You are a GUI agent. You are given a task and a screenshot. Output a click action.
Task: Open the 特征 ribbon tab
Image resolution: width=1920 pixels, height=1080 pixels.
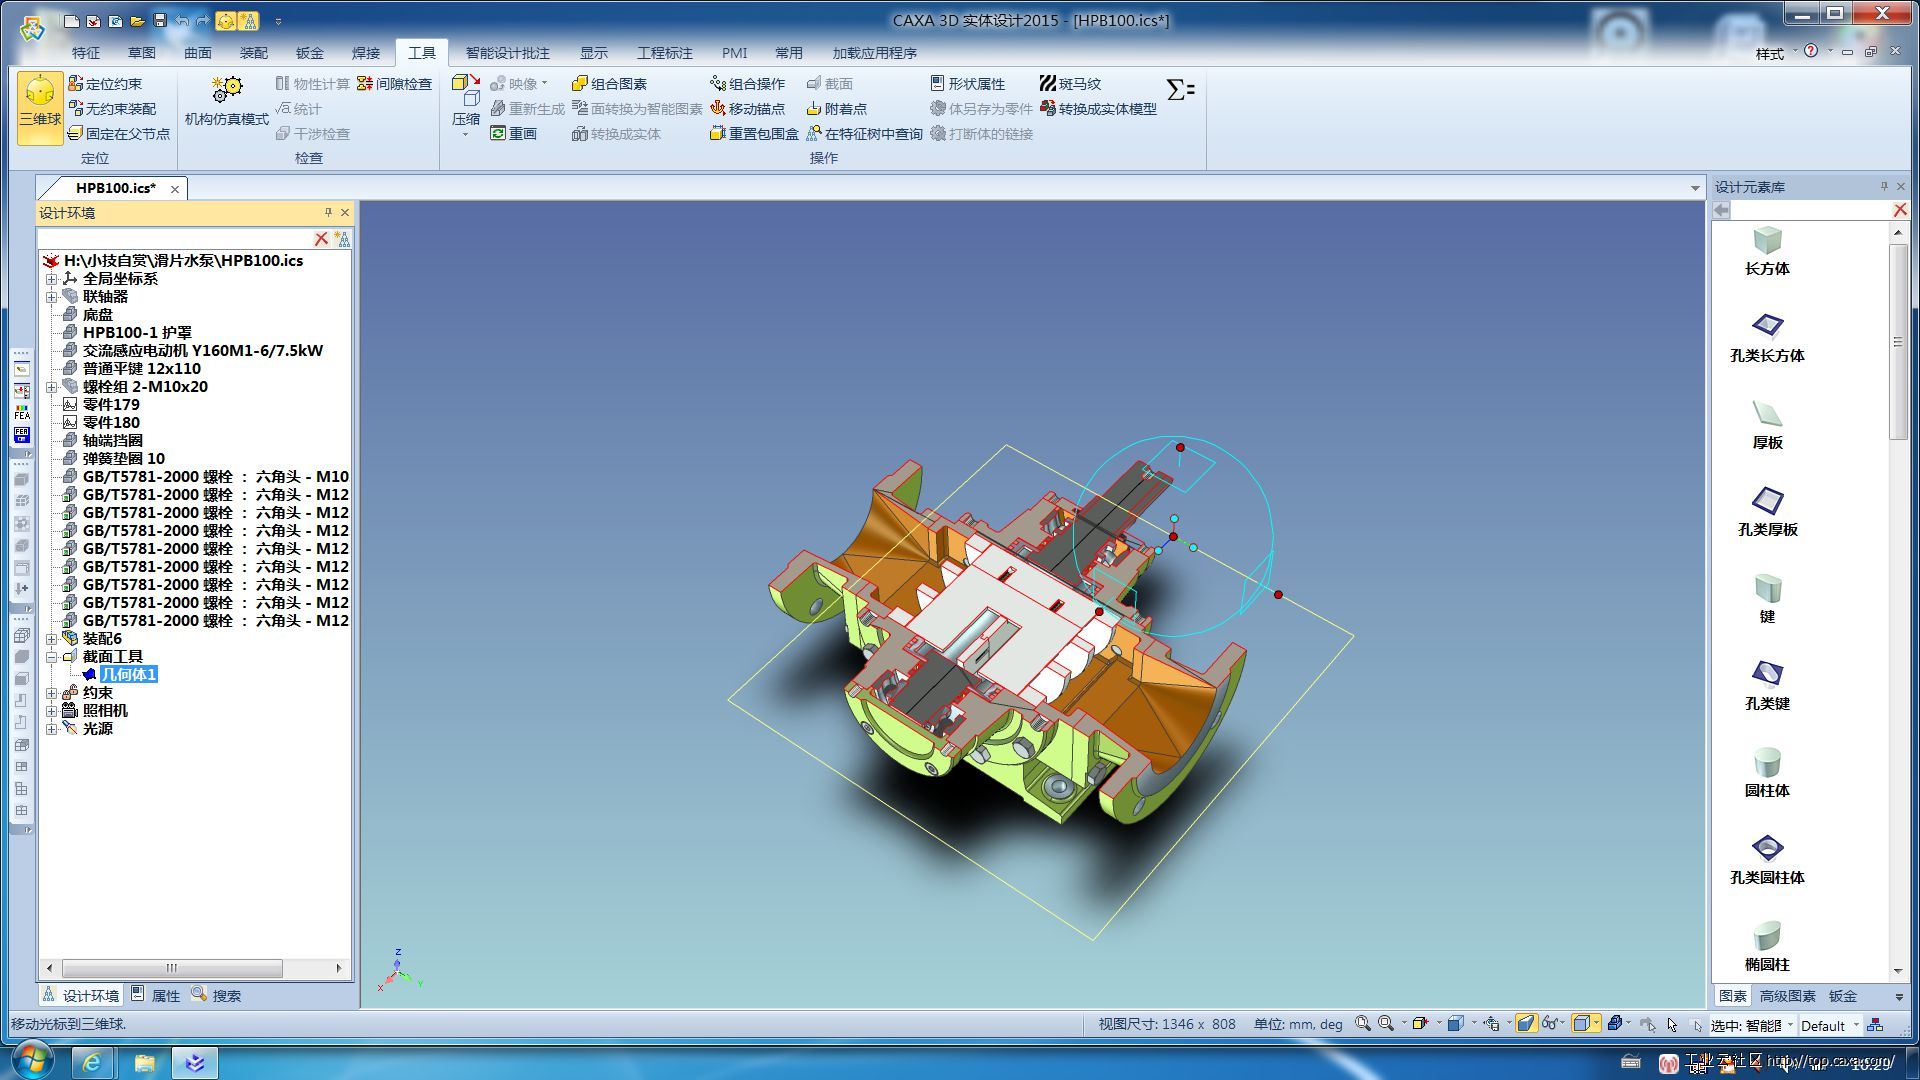pos(86,53)
